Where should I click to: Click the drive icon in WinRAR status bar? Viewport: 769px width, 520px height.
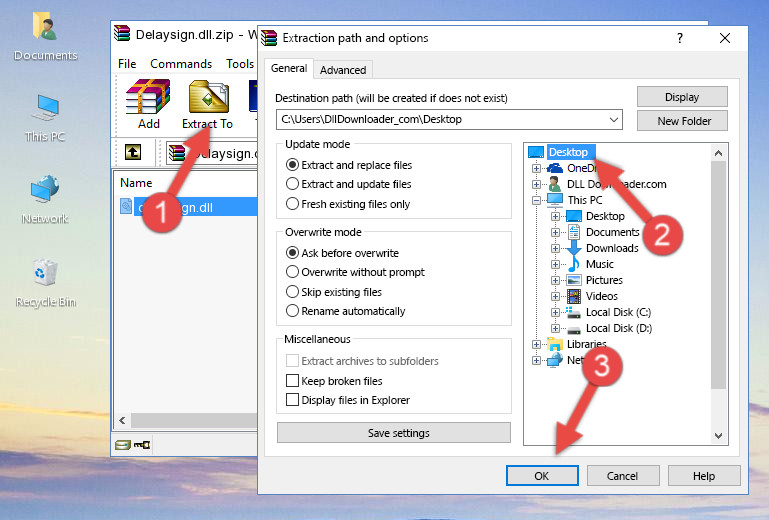pos(123,445)
